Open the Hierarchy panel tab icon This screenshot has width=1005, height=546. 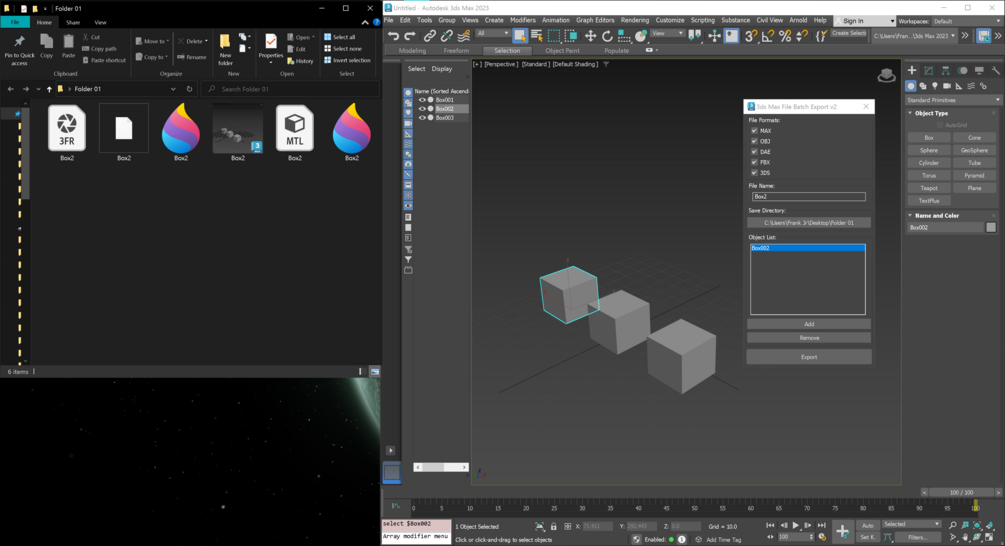(945, 70)
